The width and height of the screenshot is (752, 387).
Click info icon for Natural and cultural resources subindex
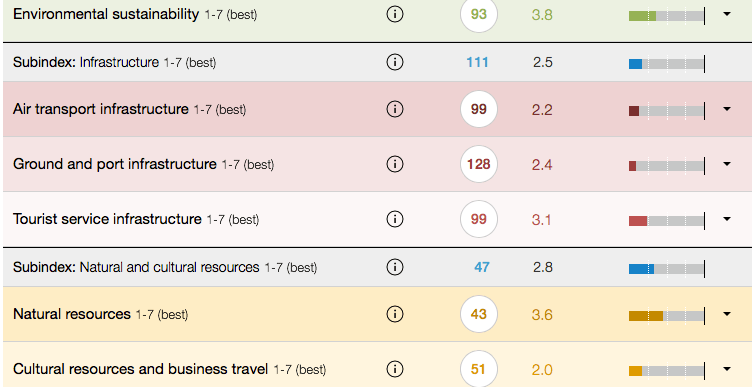(394, 267)
